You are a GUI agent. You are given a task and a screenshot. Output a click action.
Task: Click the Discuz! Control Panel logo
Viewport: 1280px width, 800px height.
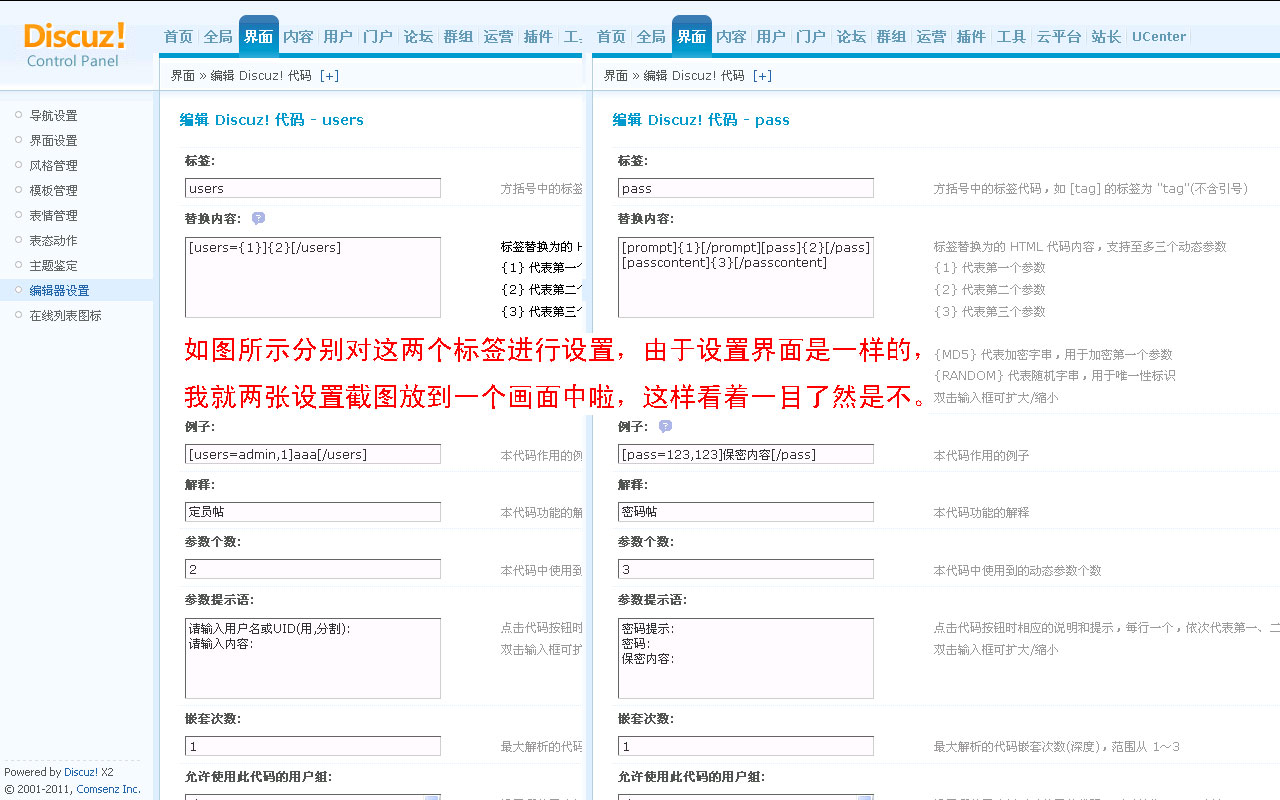pos(74,45)
